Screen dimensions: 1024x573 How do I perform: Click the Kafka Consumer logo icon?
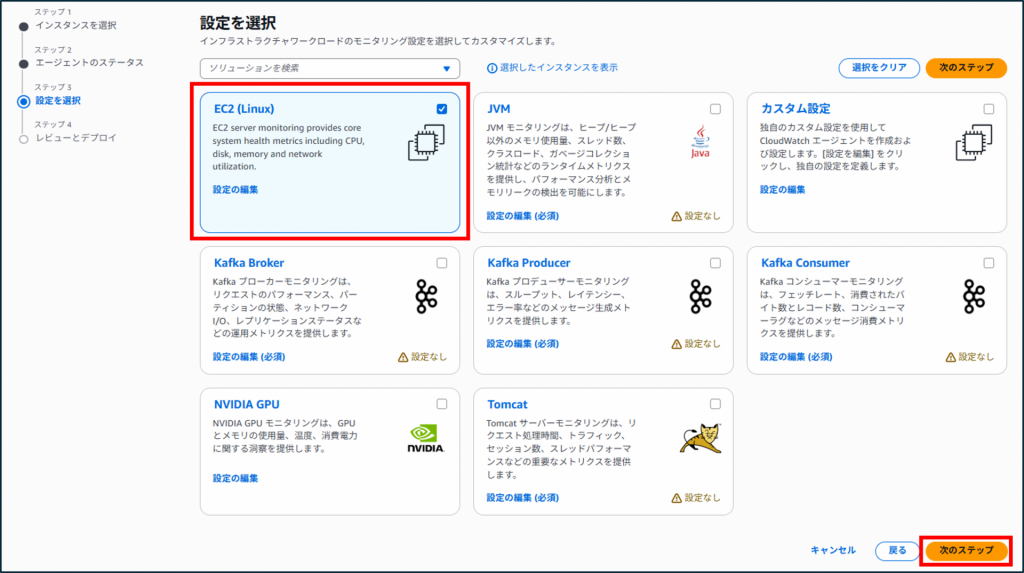pyautogui.click(x=973, y=297)
